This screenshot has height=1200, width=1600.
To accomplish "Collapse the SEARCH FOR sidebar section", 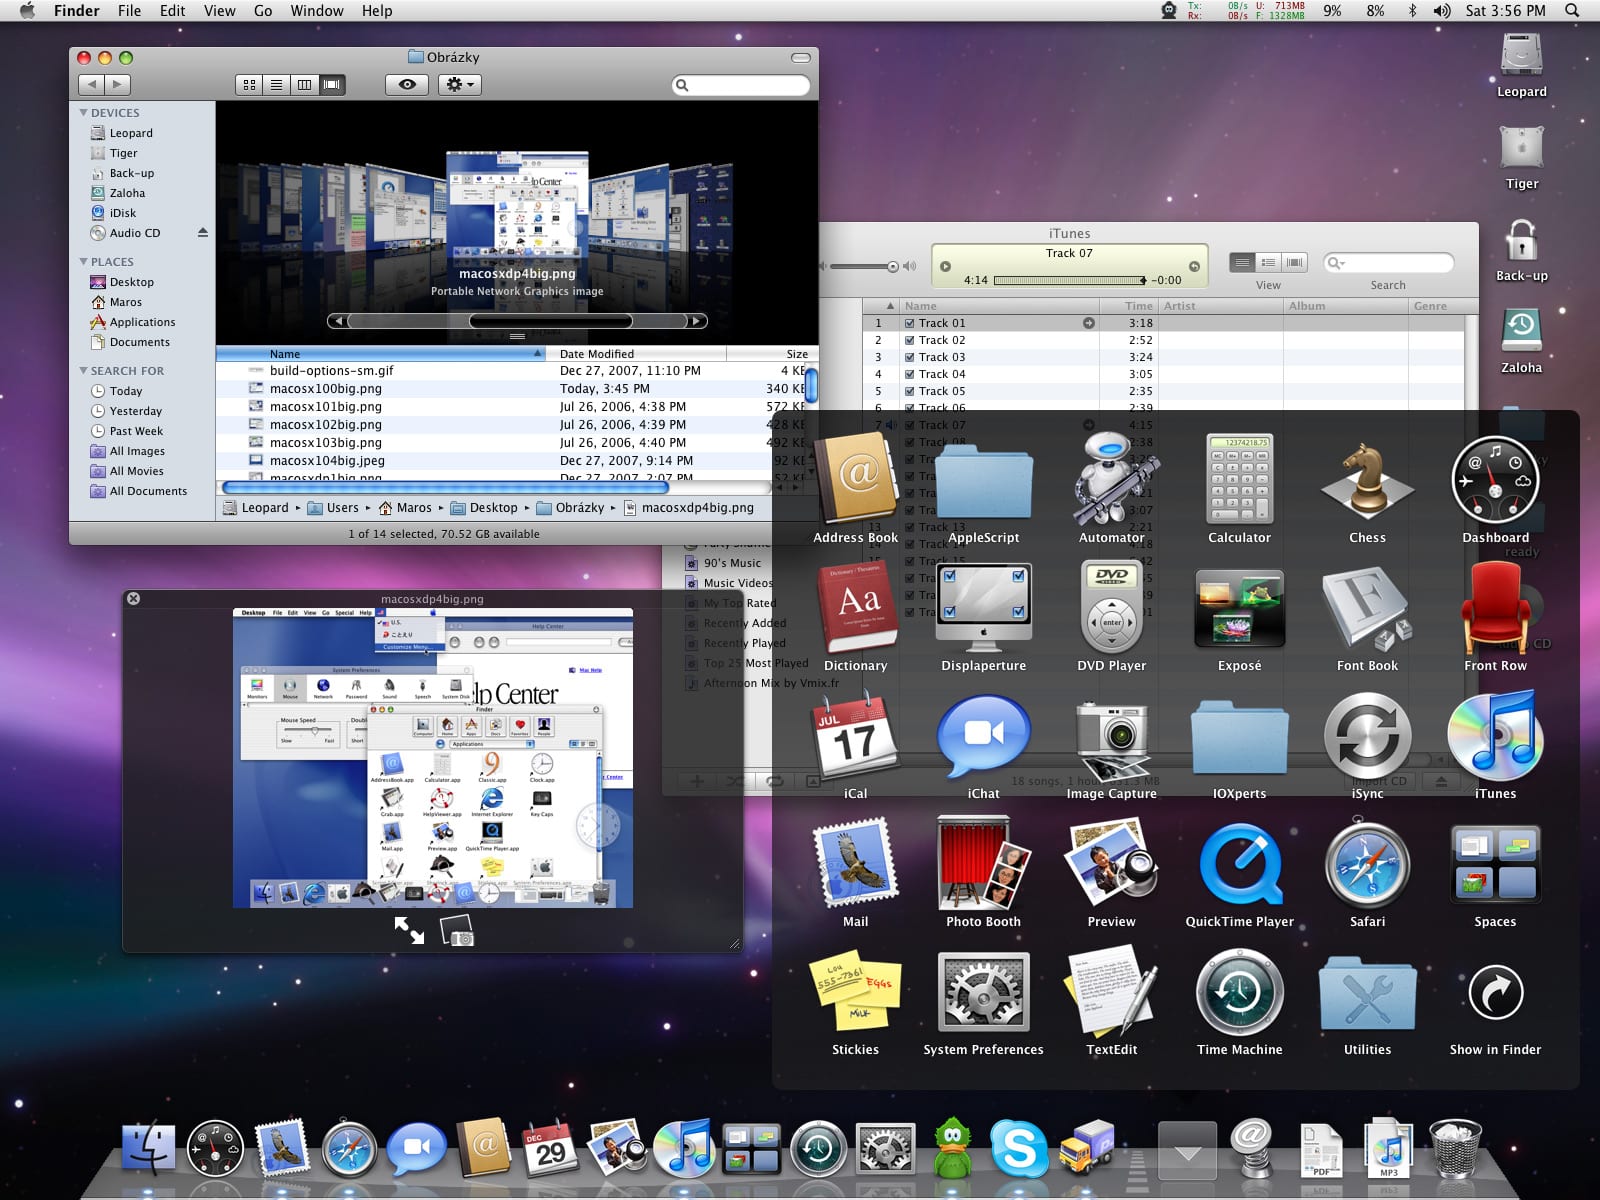I will (x=84, y=371).
